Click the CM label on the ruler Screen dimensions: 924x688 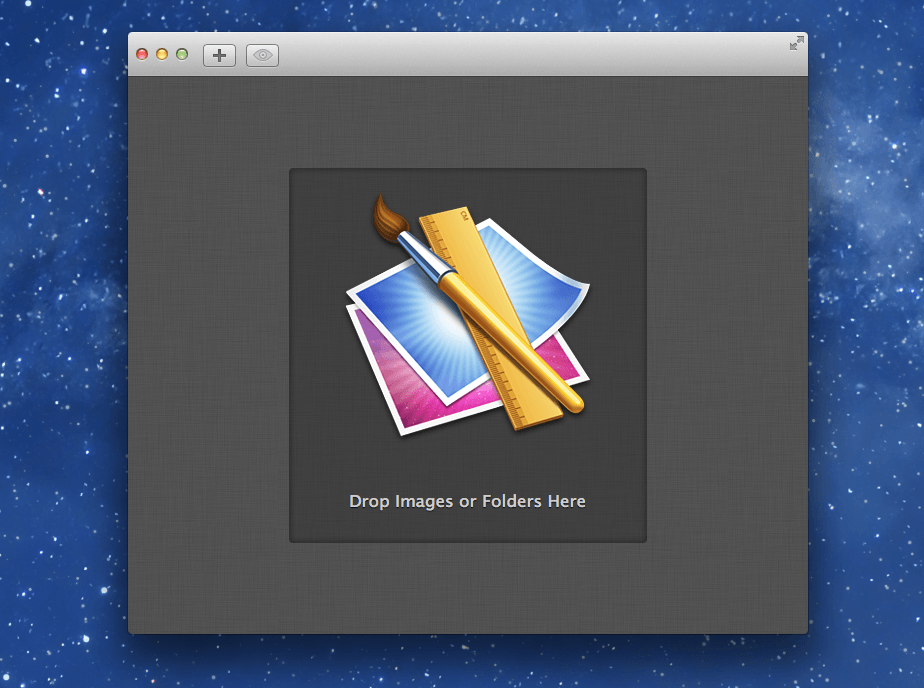pos(464,214)
